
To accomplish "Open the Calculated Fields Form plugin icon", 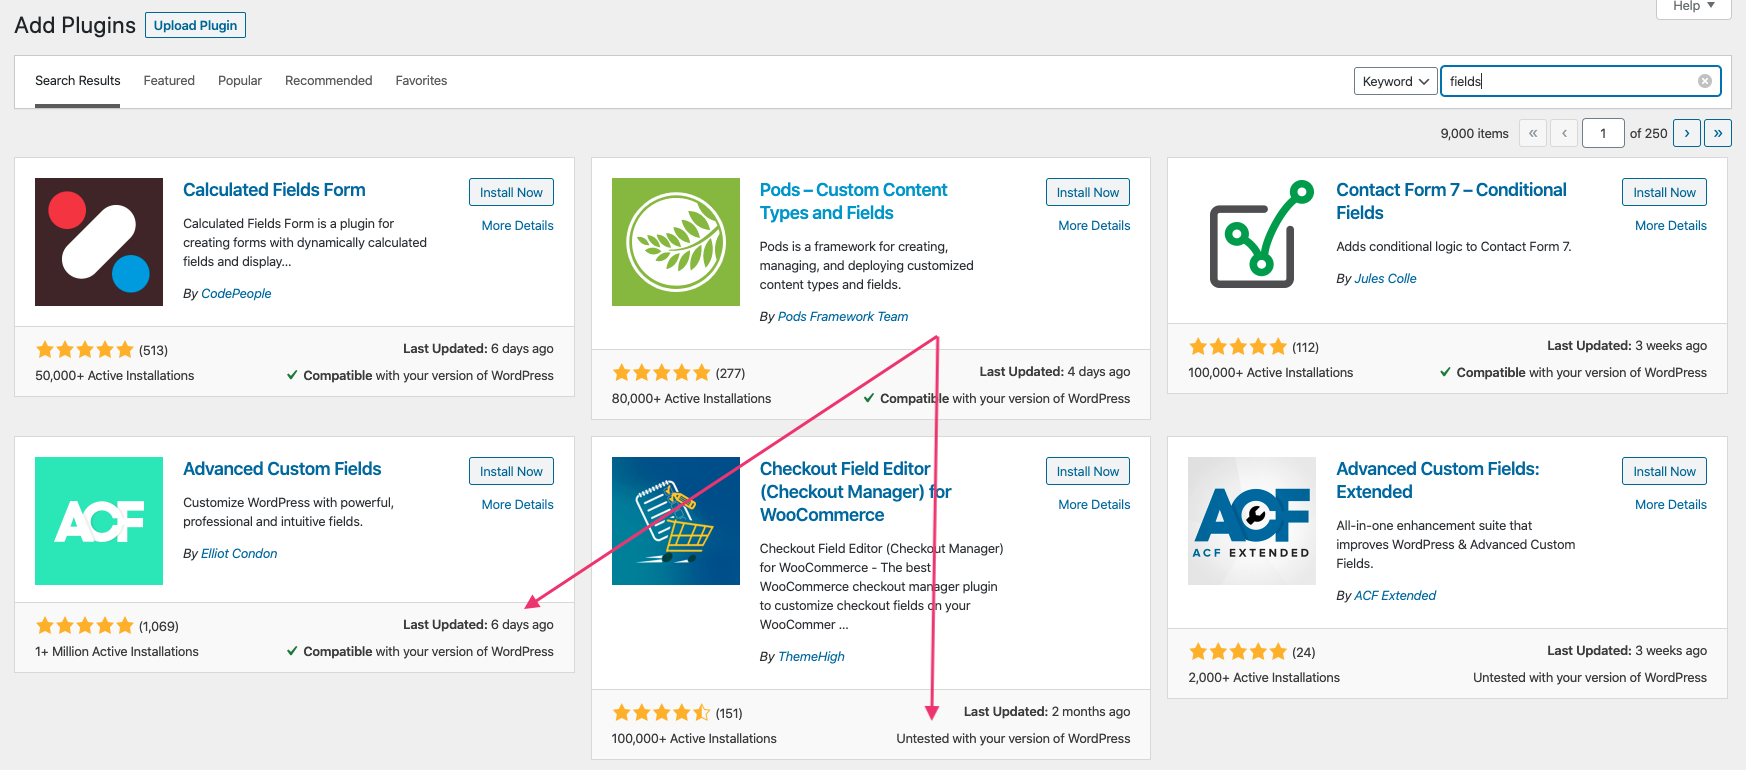I will [99, 242].
